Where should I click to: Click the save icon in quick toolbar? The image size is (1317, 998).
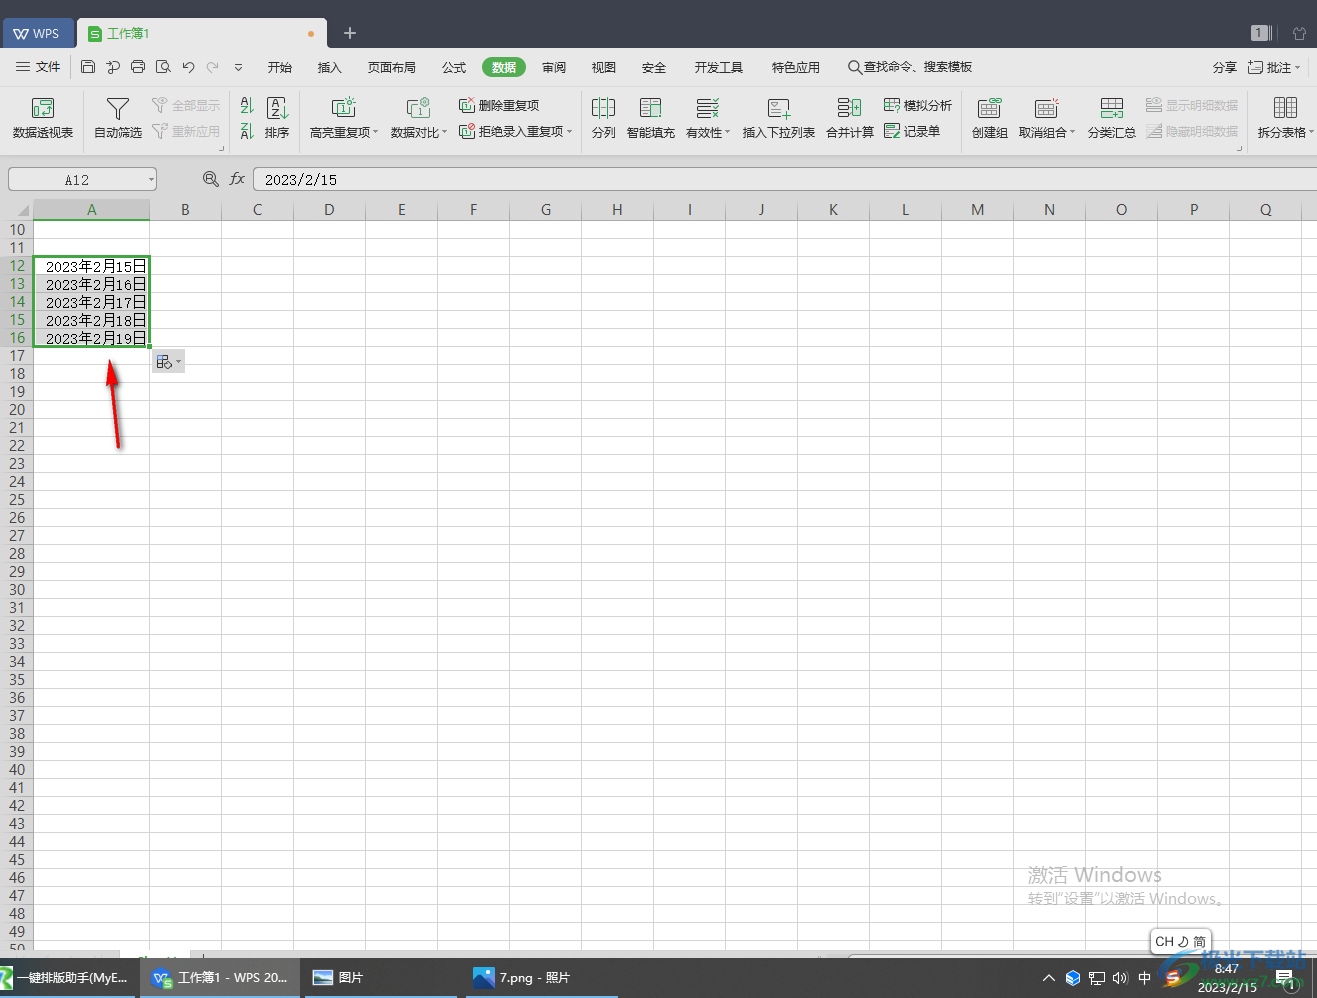click(88, 67)
